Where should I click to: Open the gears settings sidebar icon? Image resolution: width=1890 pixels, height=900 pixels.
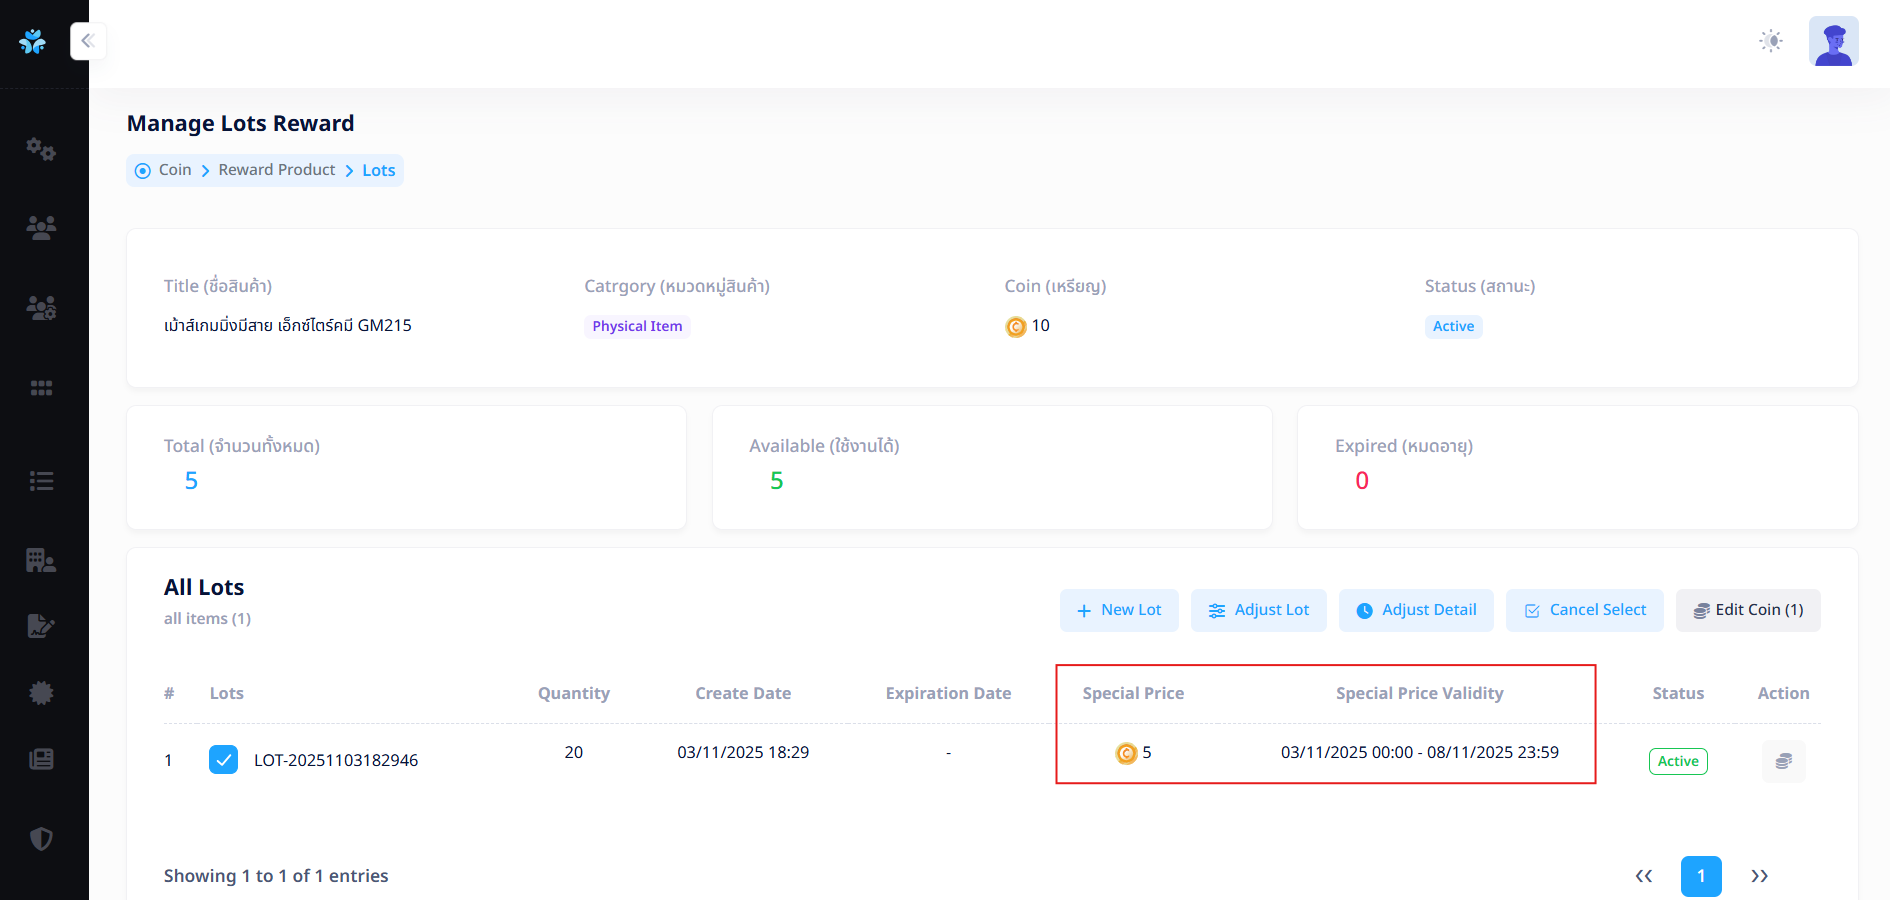[41, 149]
